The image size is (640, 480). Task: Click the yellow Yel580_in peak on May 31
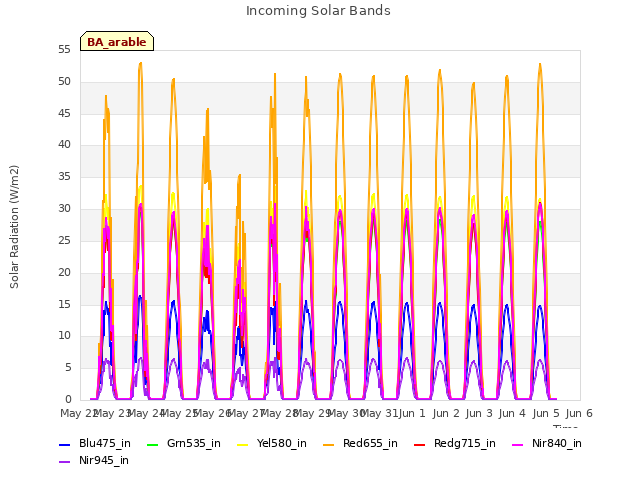[373, 194]
